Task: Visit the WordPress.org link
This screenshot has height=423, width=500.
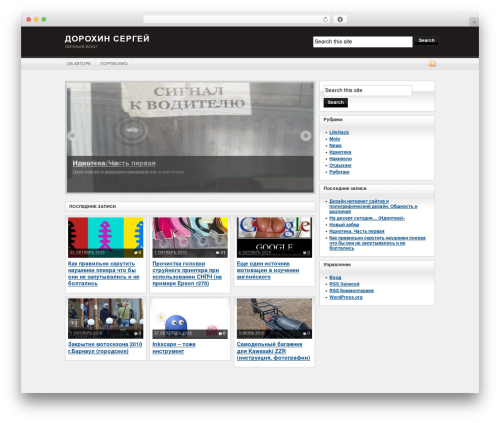Action: coord(346,297)
